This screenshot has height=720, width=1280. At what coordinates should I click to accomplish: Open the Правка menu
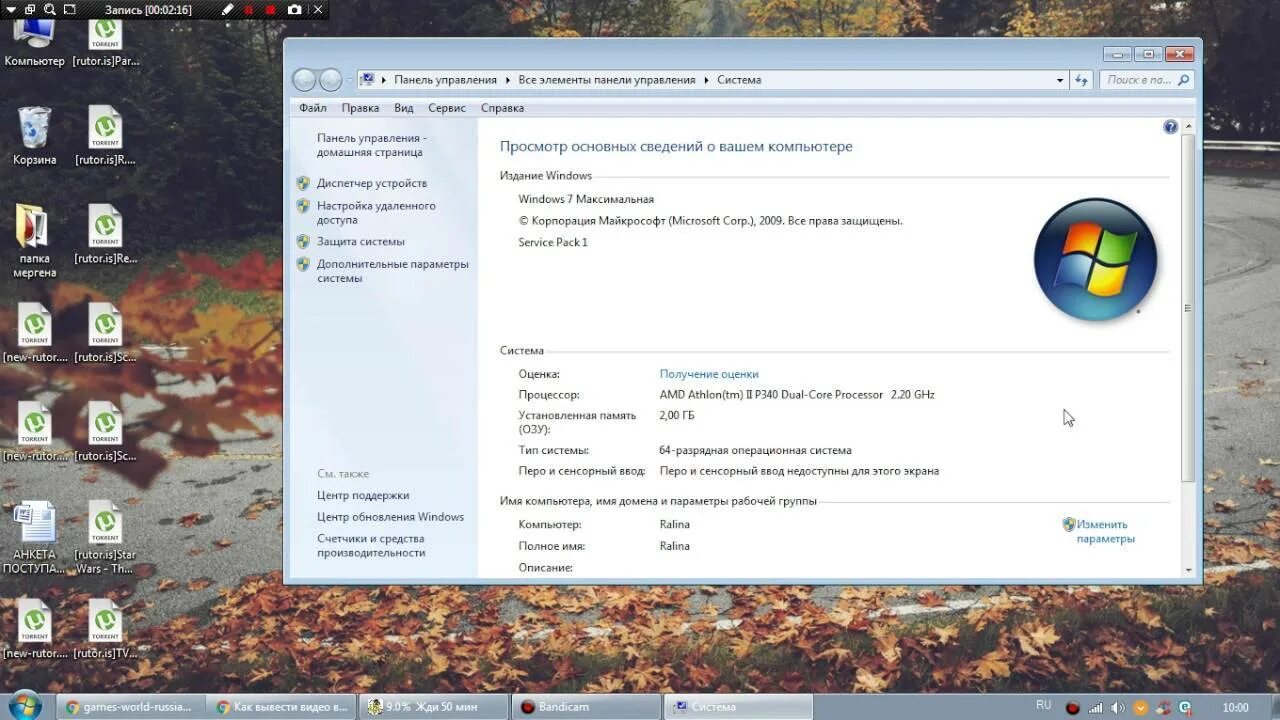pos(360,108)
